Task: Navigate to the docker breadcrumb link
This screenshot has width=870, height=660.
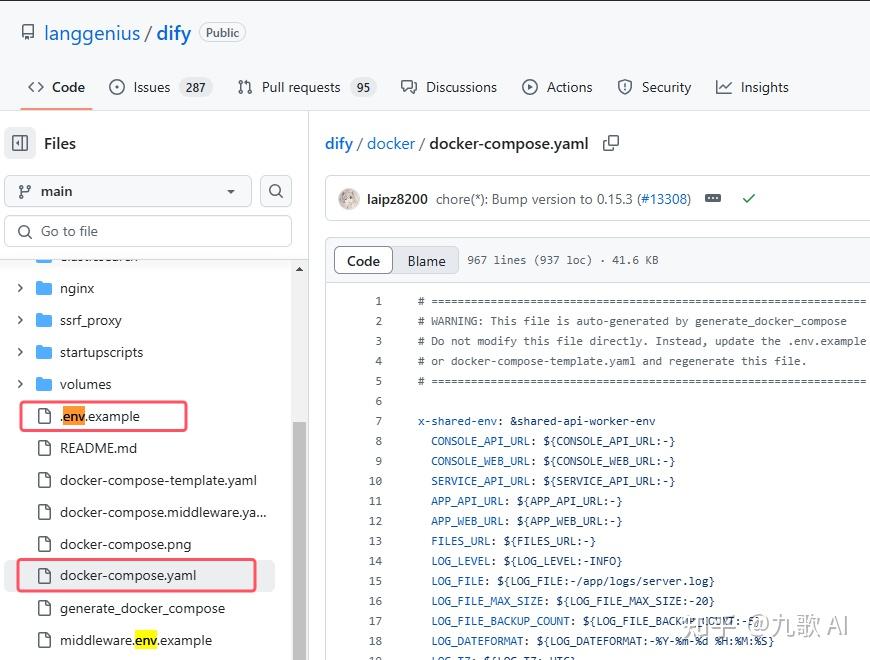Action: pos(391,143)
